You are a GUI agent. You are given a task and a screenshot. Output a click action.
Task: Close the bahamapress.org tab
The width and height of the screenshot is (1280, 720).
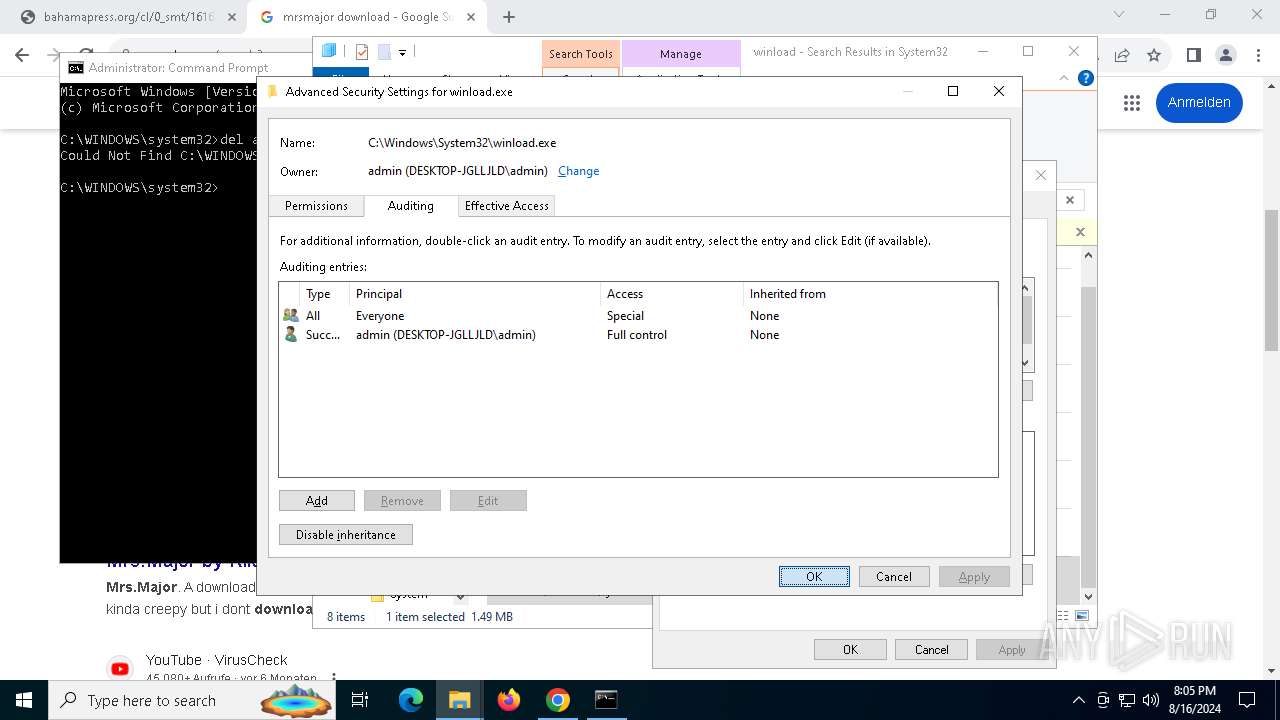[x=231, y=17]
